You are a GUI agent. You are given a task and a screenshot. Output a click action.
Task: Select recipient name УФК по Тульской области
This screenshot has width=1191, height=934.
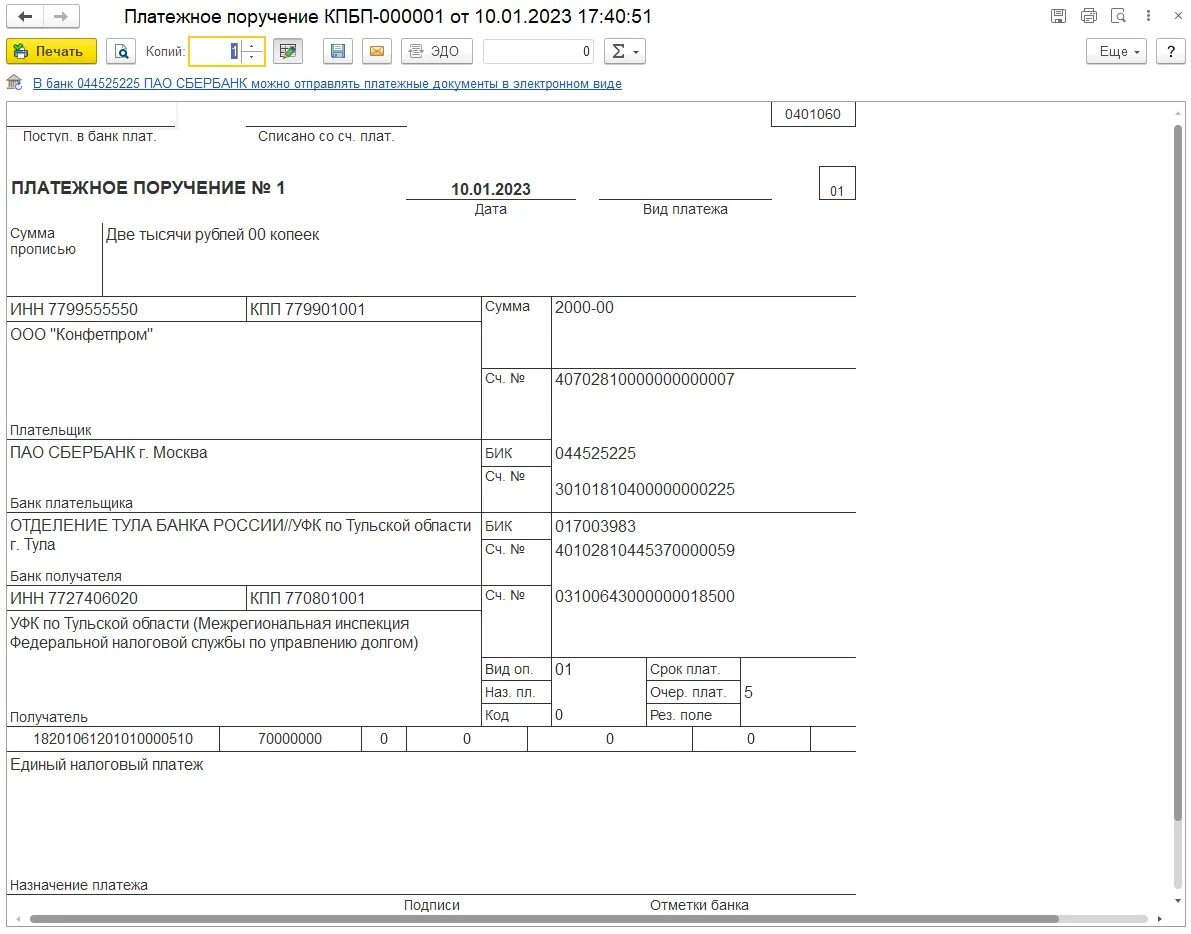tap(214, 633)
